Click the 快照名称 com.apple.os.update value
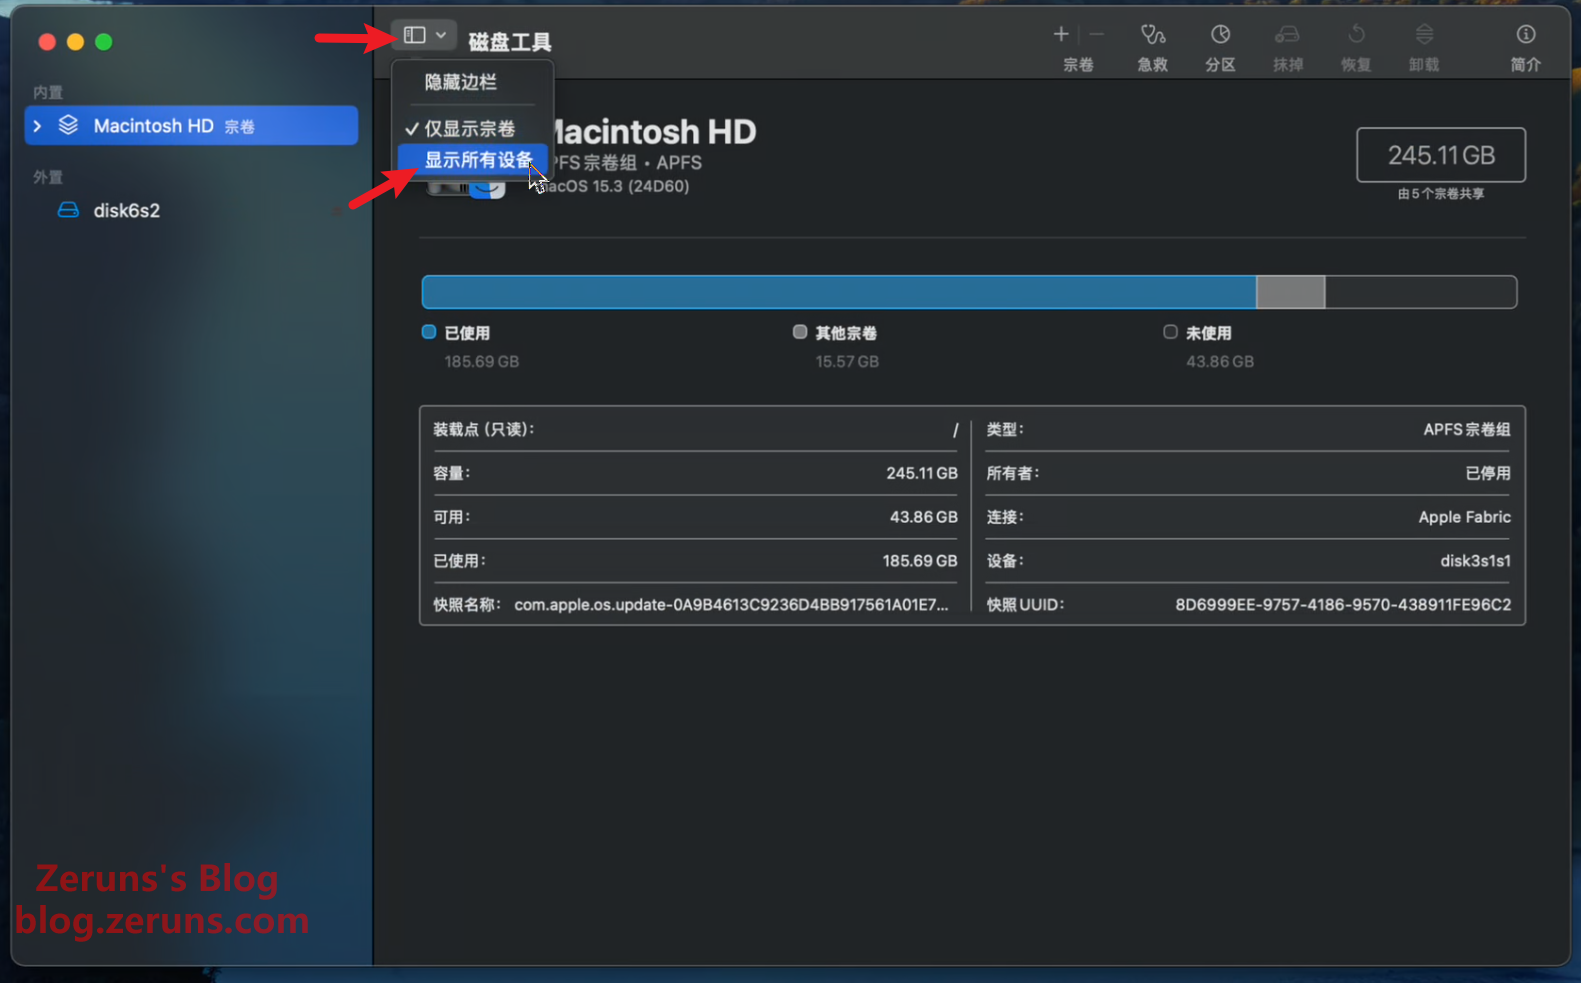 pyautogui.click(x=731, y=605)
